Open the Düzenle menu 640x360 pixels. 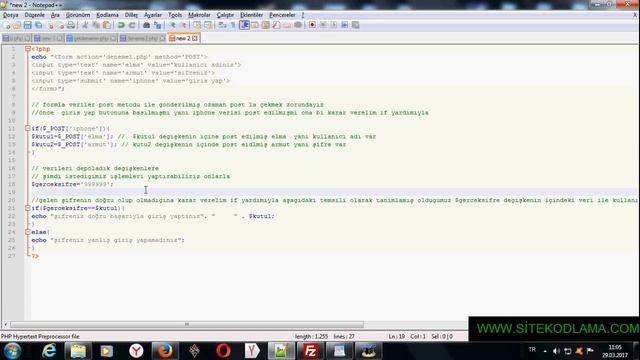click(35, 15)
